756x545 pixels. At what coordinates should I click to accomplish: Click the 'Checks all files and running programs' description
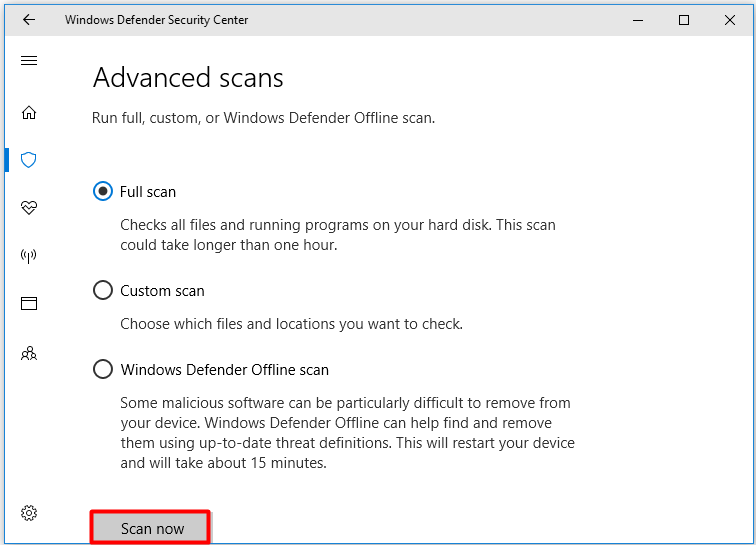click(x=338, y=235)
